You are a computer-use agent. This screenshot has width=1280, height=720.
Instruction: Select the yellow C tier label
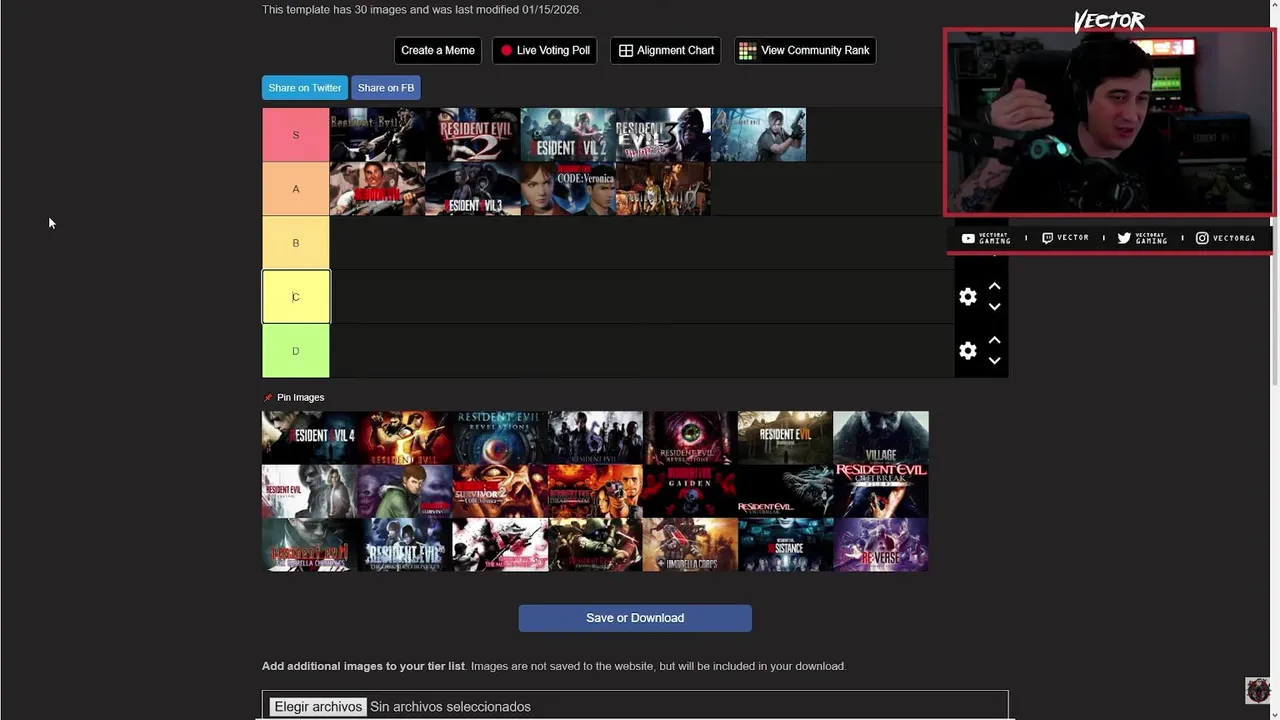[296, 297]
